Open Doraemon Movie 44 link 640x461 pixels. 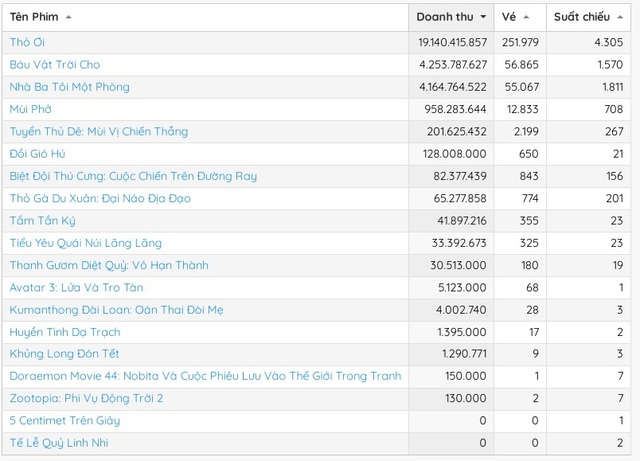tap(205, 376)
